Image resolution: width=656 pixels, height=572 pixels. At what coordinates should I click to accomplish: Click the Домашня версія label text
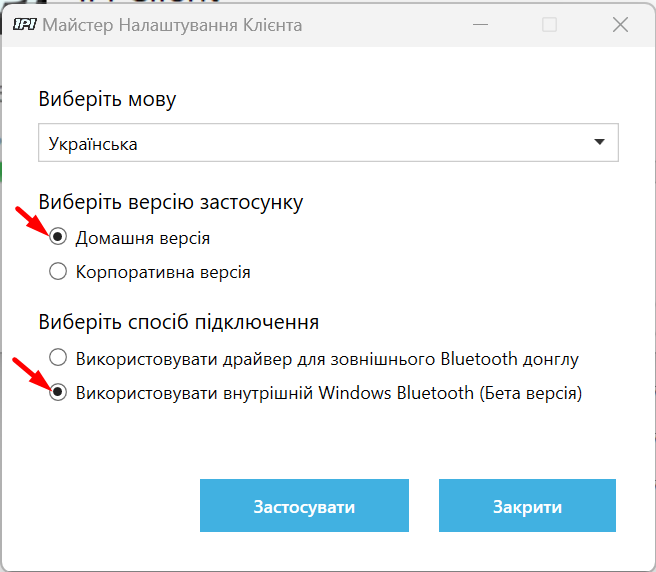[143, 238]
